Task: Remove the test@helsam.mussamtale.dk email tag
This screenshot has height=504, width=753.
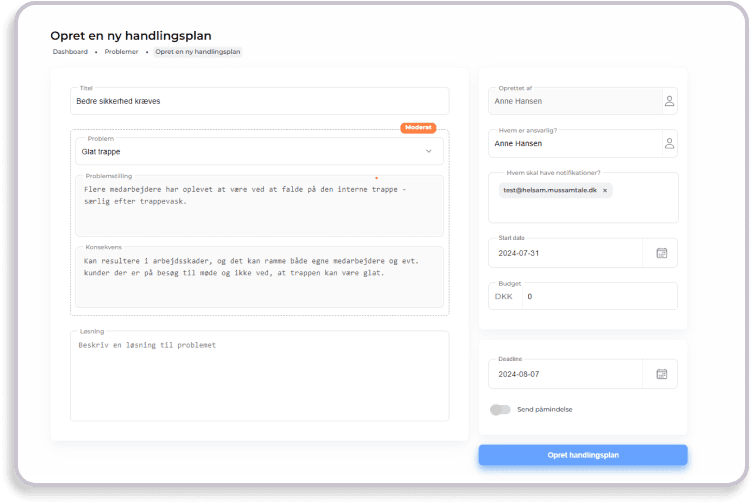Action: [x=605, y=189]
